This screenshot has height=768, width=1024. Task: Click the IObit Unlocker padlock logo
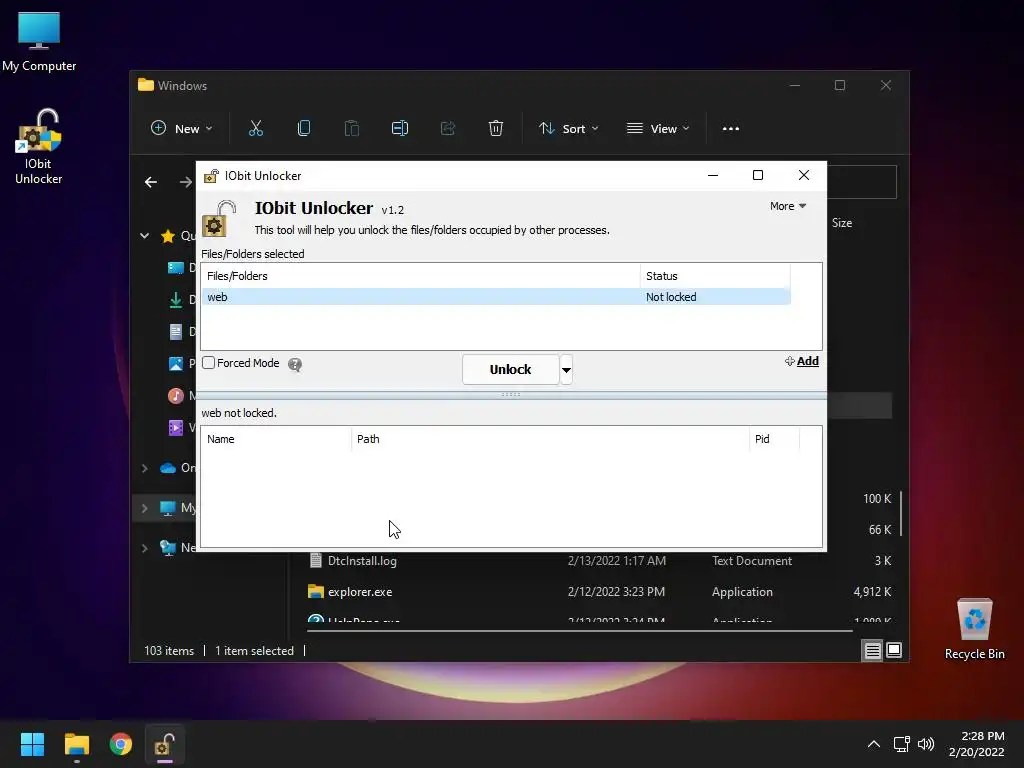(x=219, y=218)
